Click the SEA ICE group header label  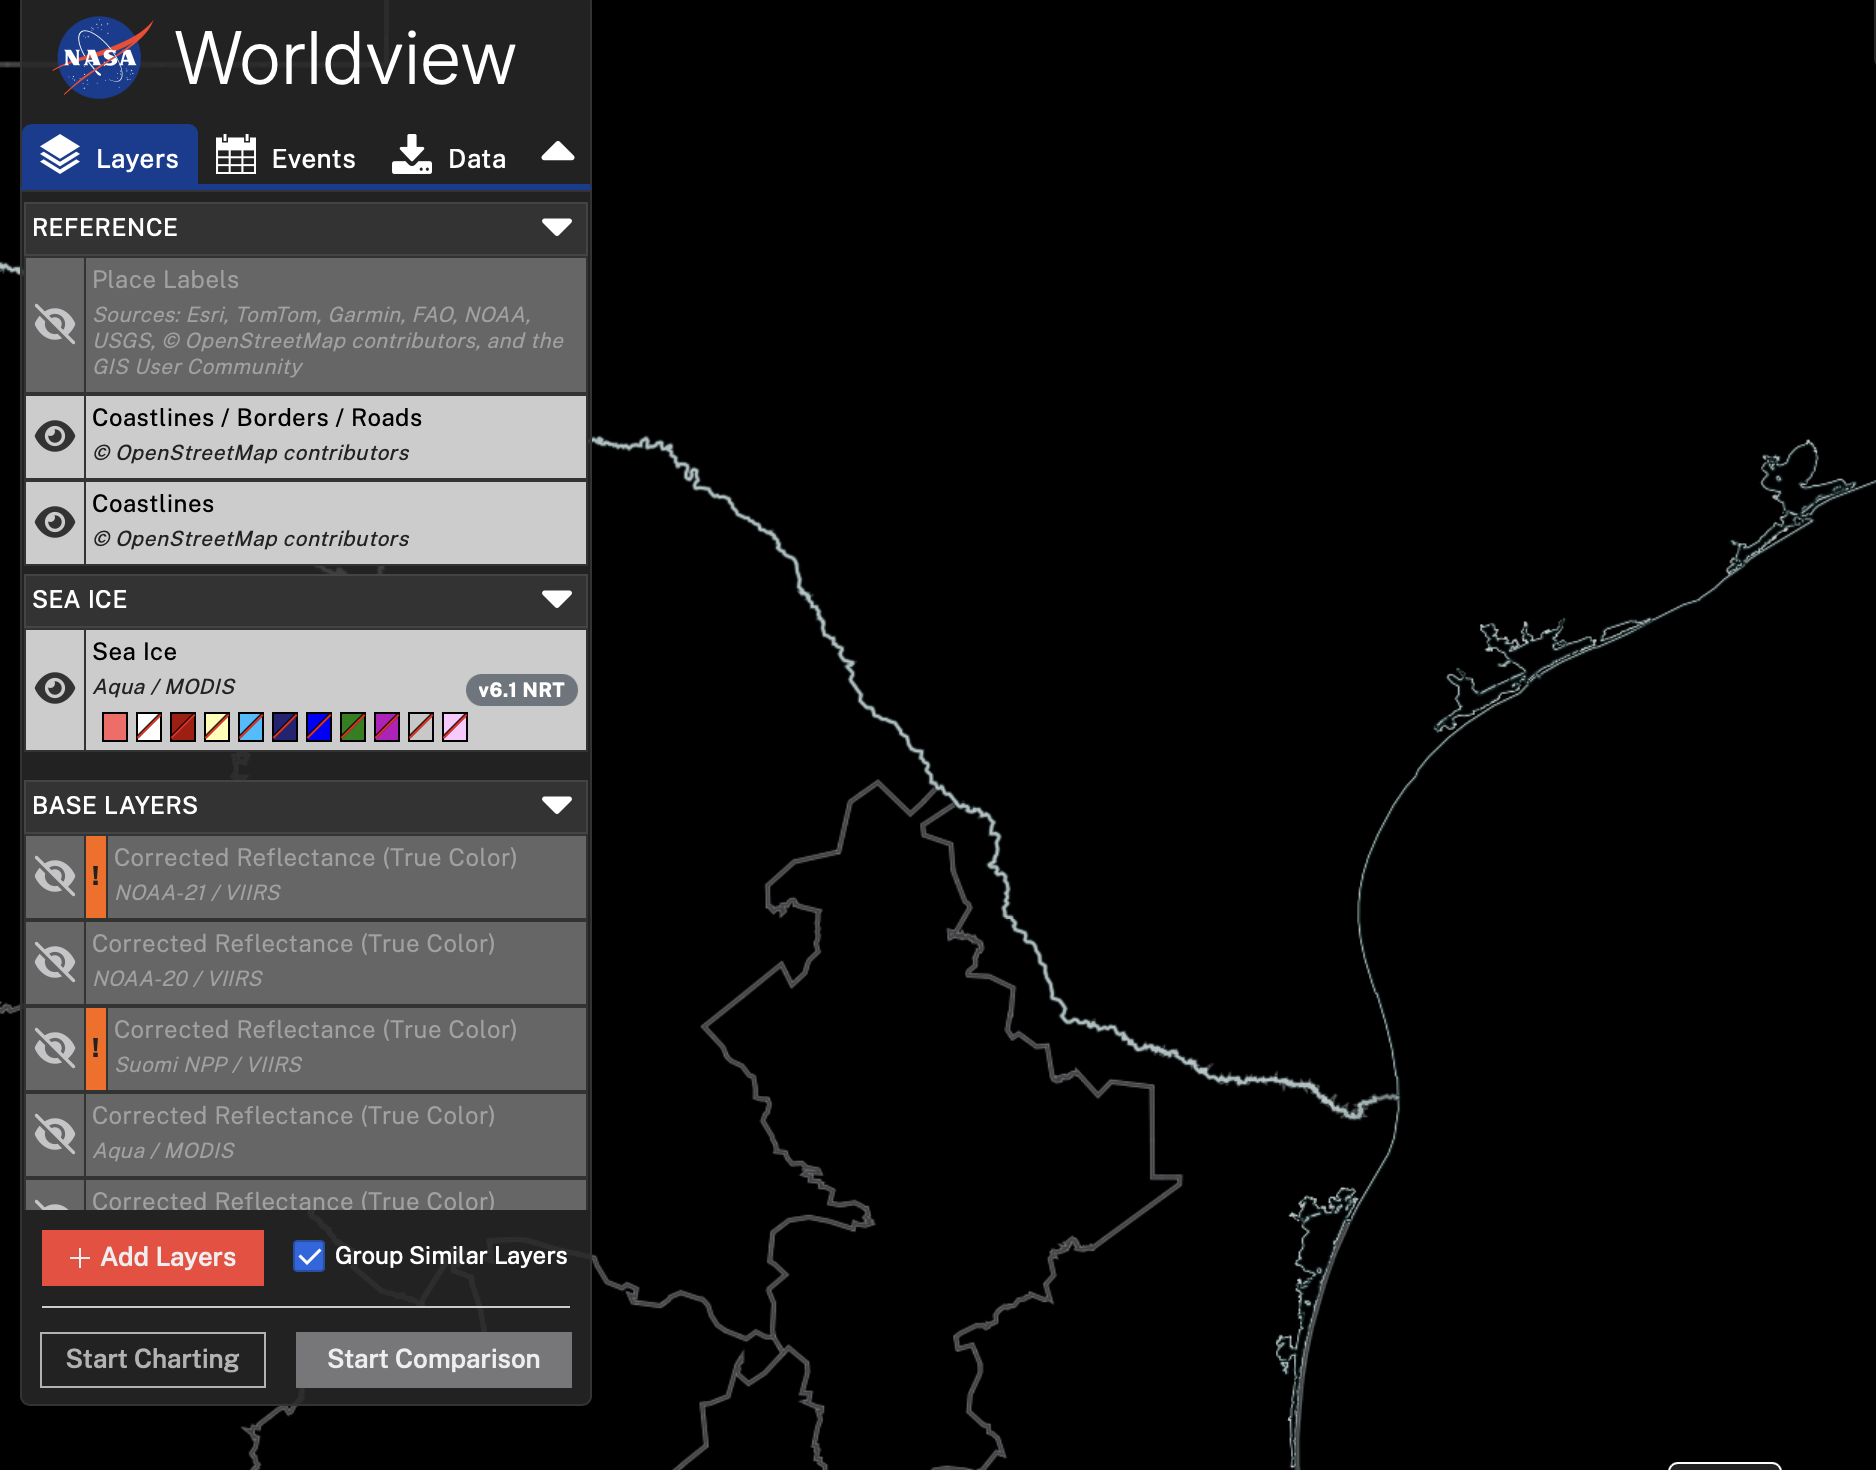click(80, 600)
